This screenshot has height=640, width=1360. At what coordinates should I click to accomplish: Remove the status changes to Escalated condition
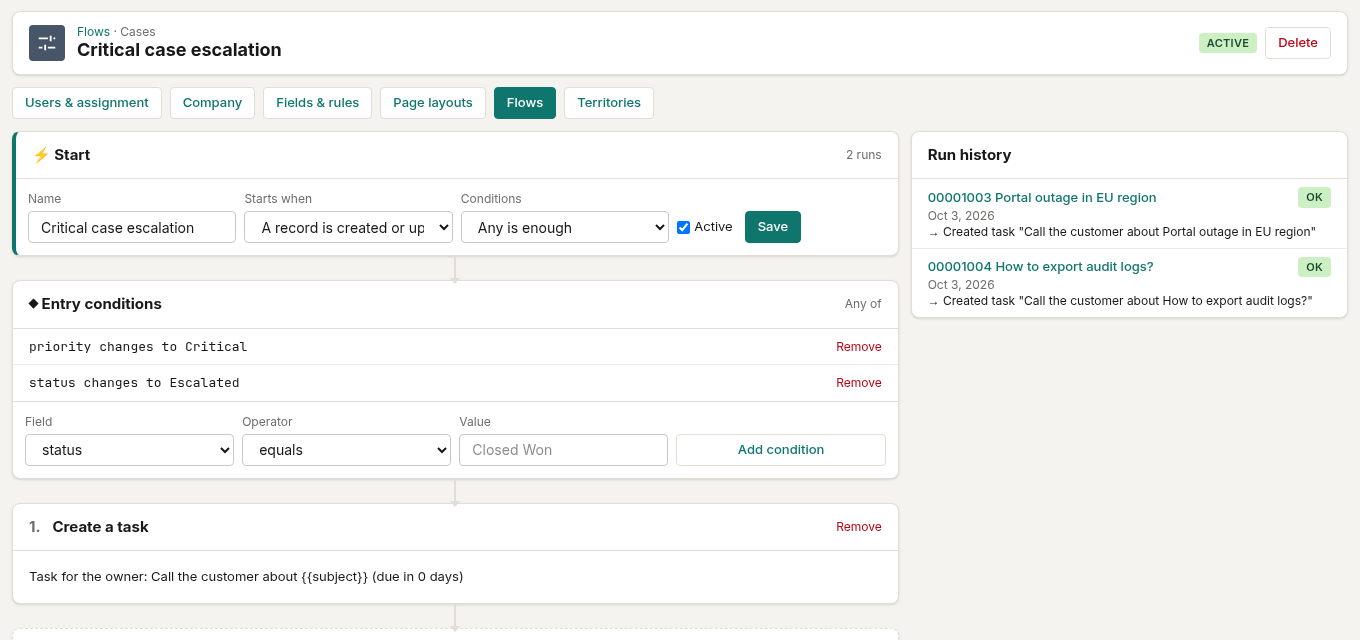(859, 383)
